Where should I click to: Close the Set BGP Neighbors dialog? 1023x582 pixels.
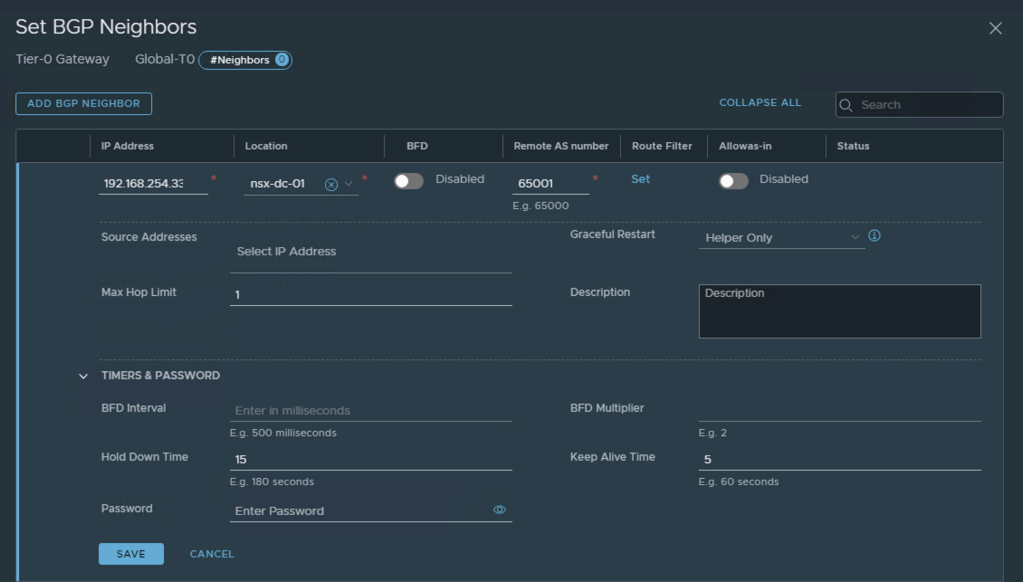[995, 28]
